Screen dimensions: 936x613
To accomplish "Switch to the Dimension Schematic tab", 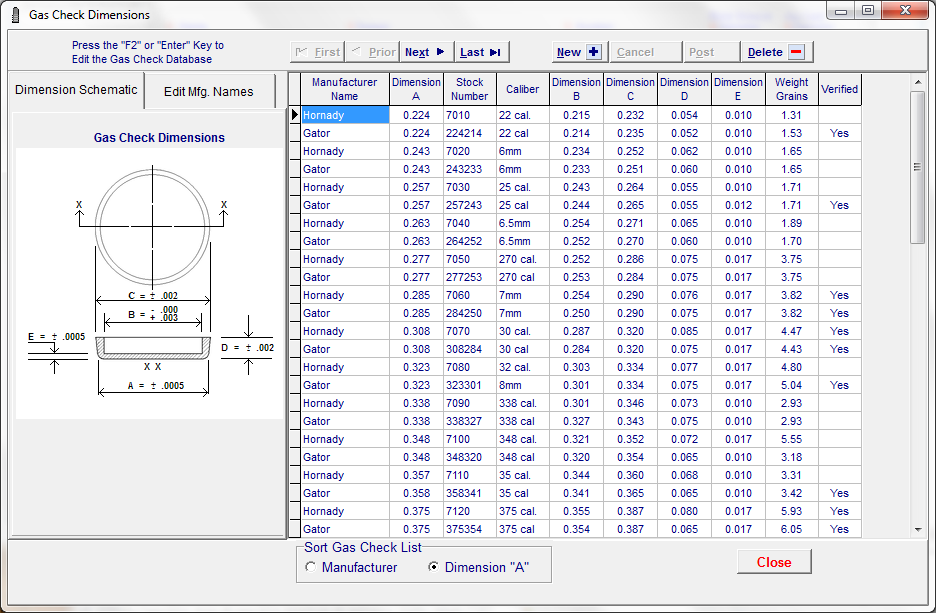I will coord(76,90).
